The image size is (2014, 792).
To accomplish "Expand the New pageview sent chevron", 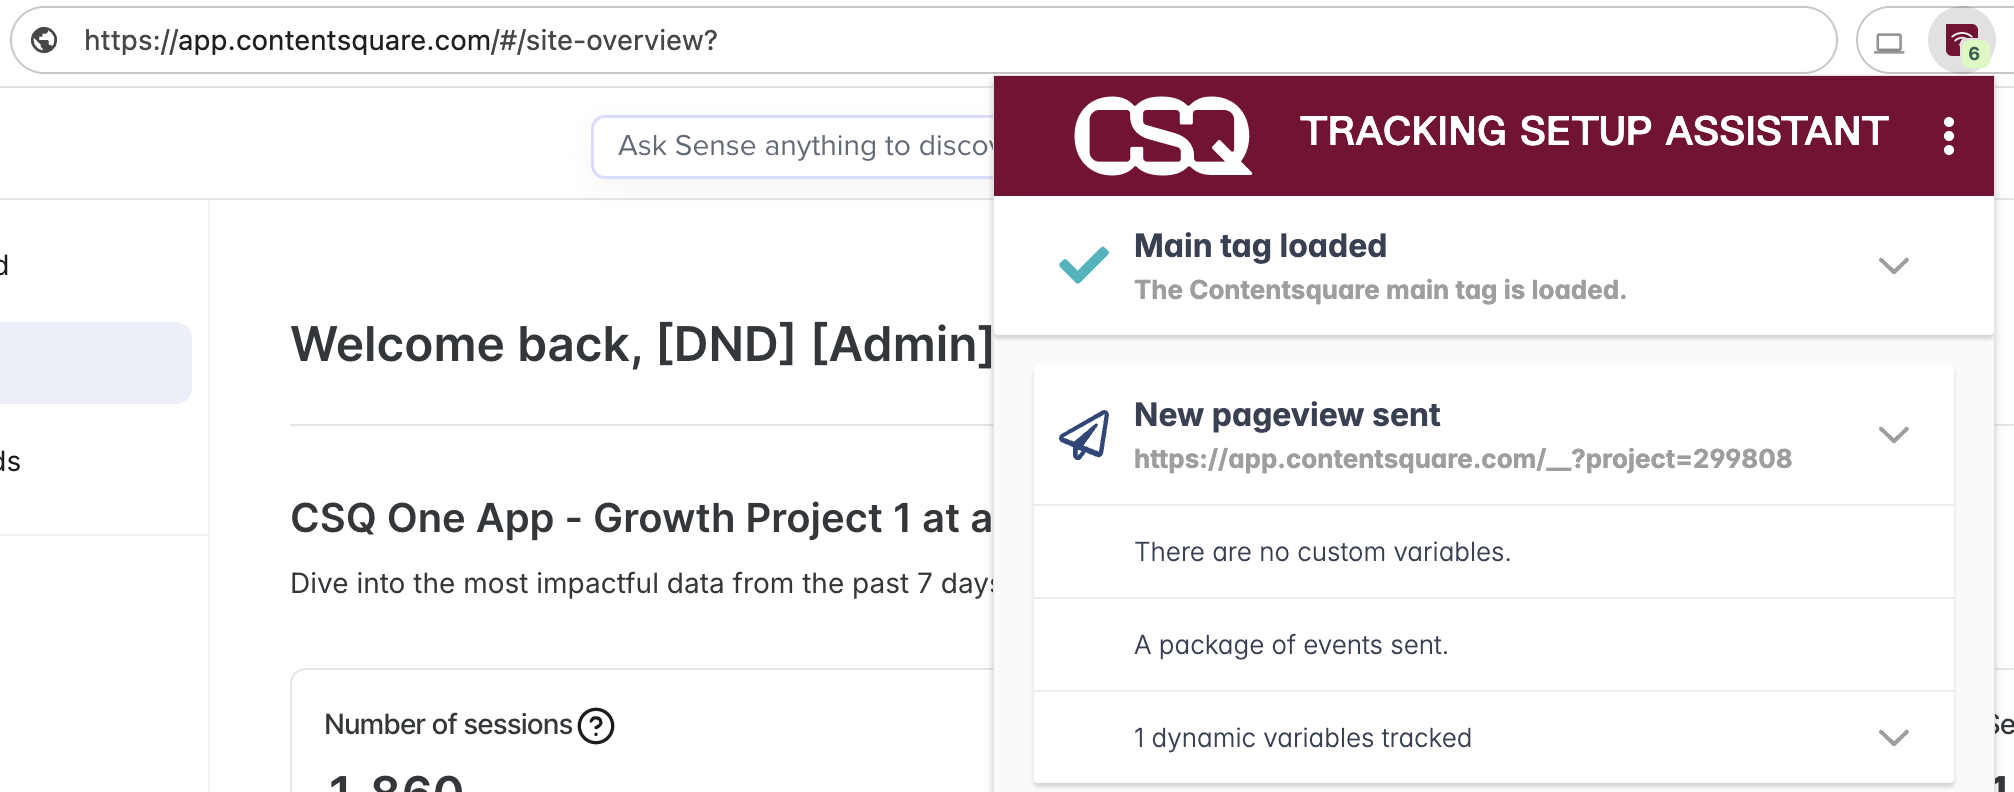I will [1893, 435].
